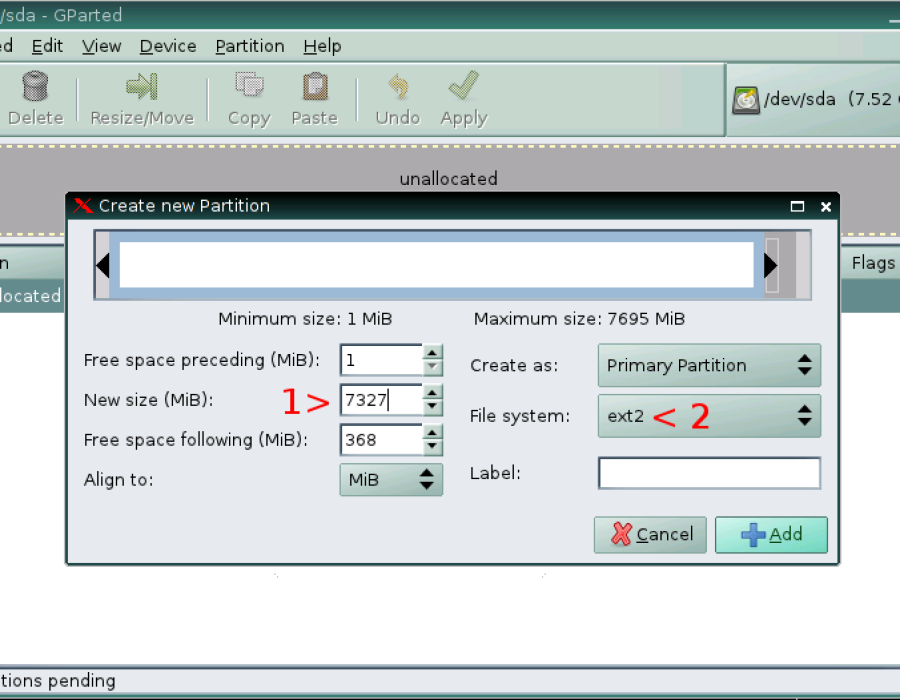Decrease Free space following value
The height and width of the screenshot is (700, 900).
(432, 447)
